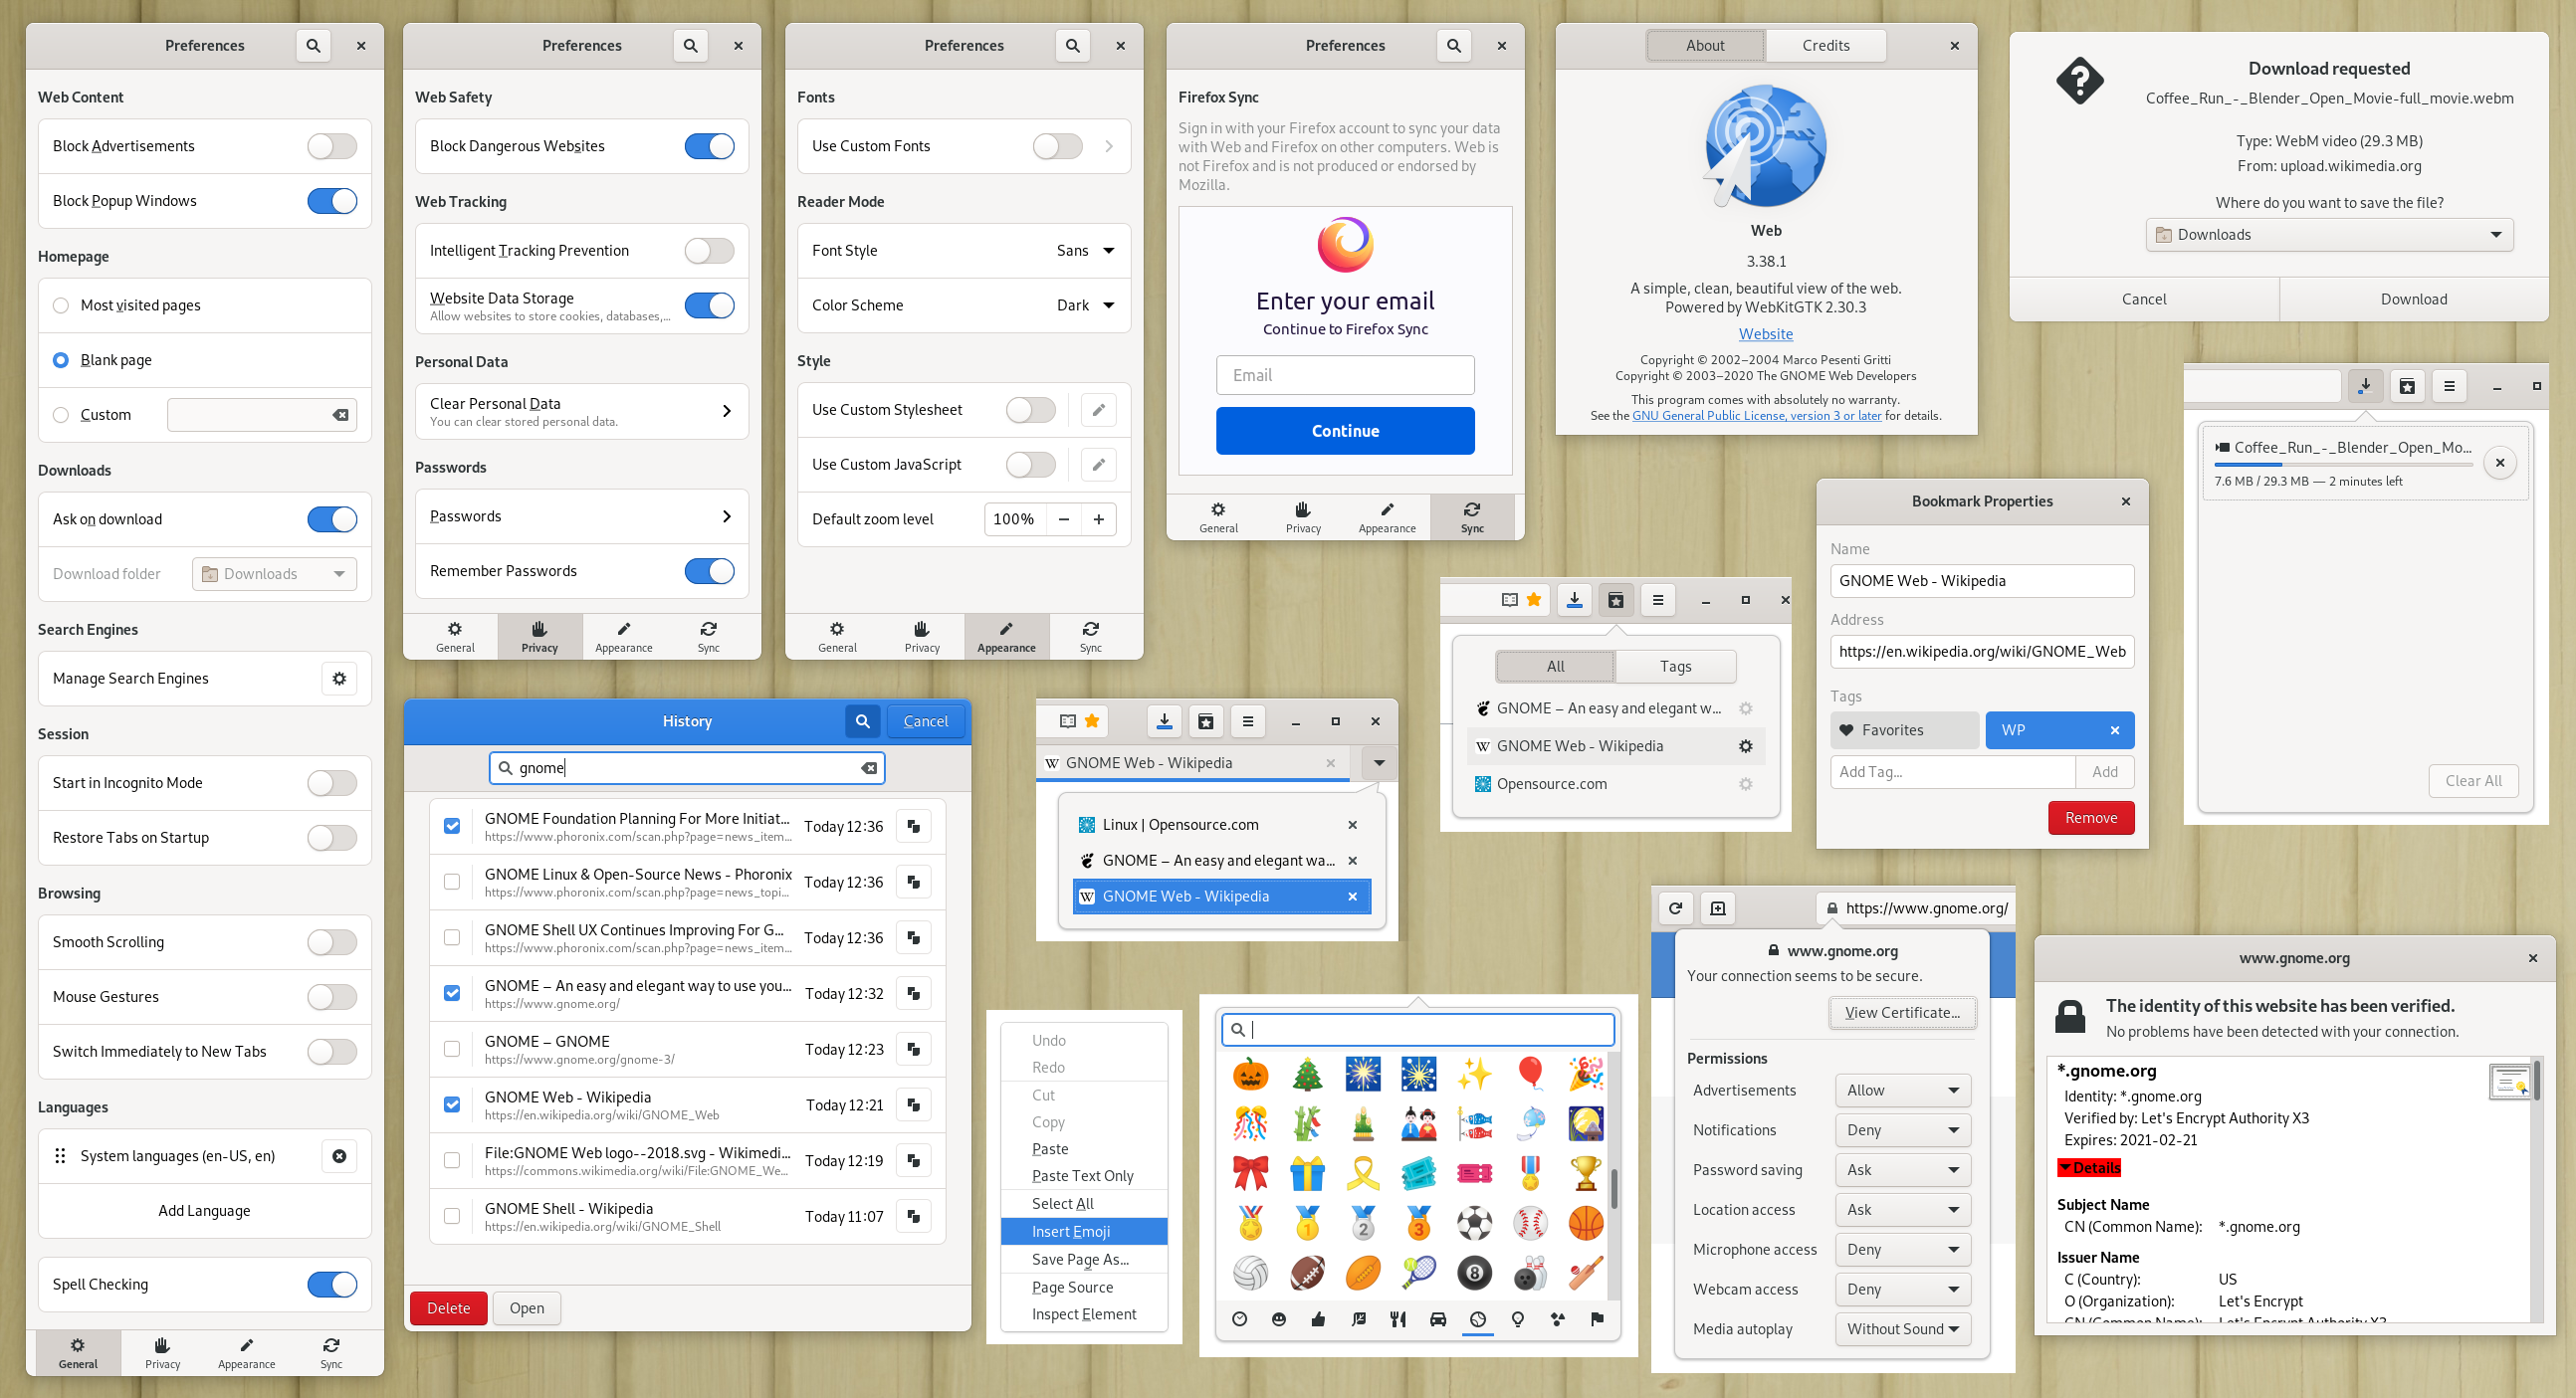Click the Coffee_Run download progress bar
This screenshot has width=2576, height=1398.
coord(2342,465)
